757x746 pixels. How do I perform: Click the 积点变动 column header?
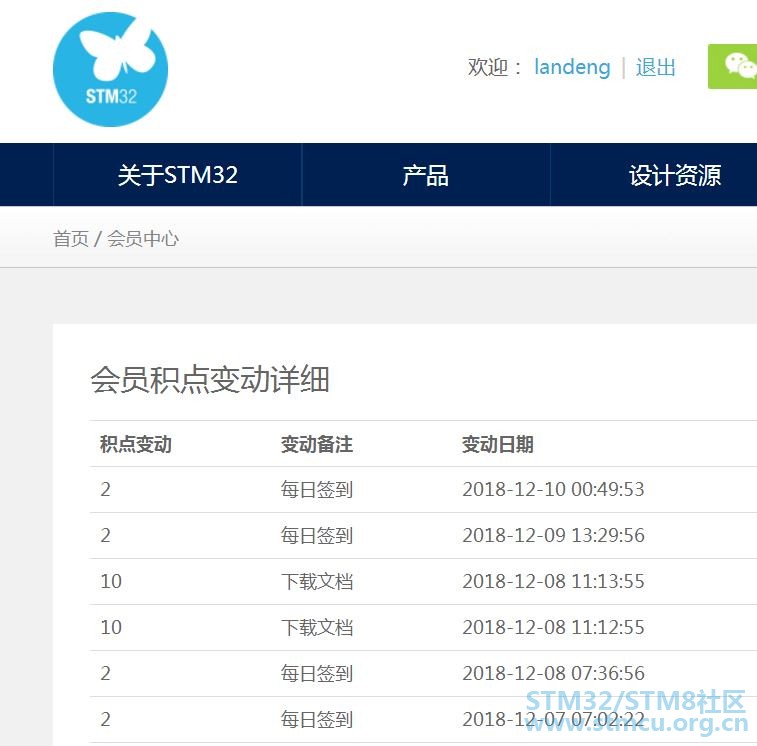tap(136, 444)
